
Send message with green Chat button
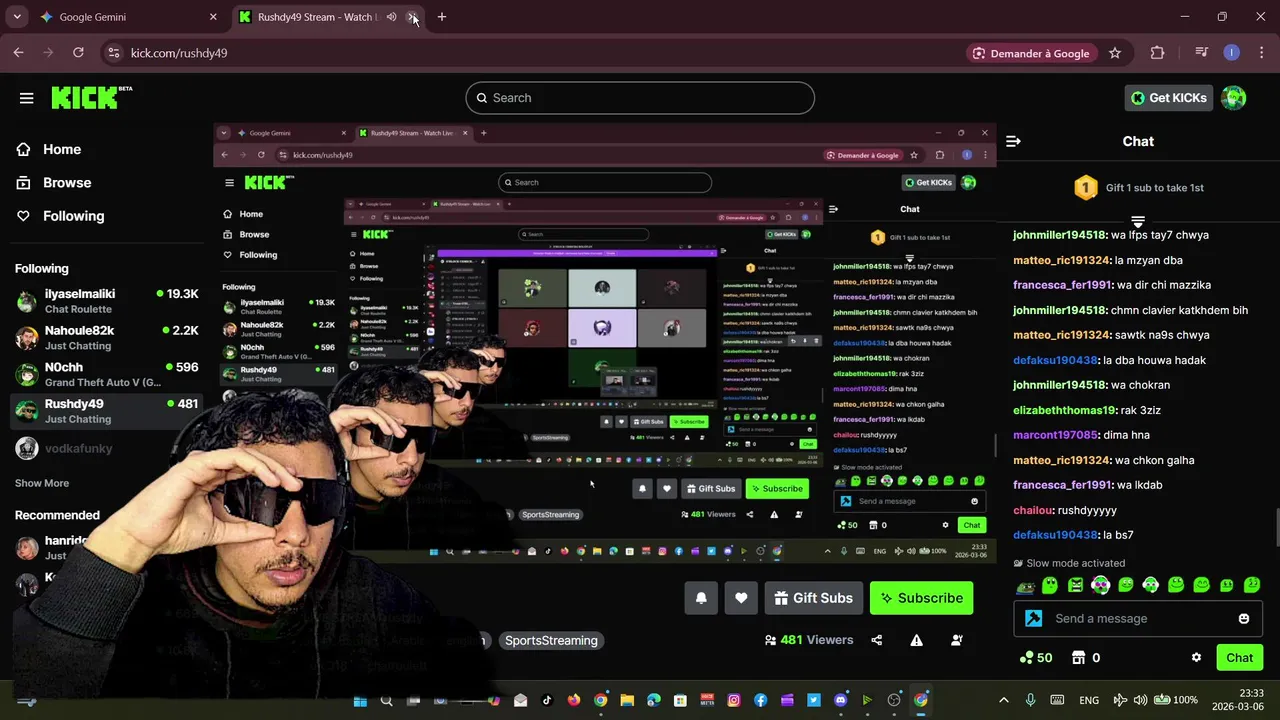pyautogui.click(x=1239, y=657)
